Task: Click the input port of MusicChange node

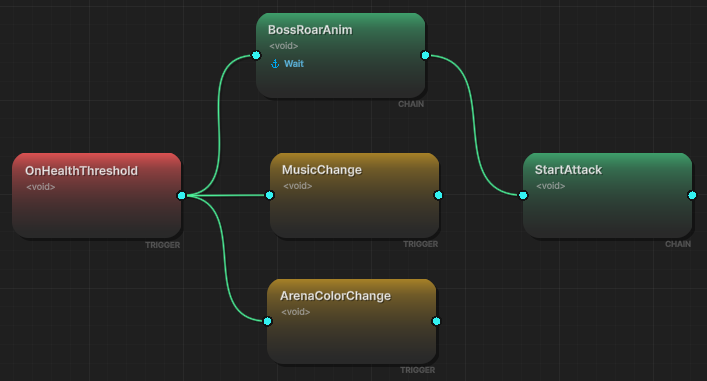Action: 270,195
